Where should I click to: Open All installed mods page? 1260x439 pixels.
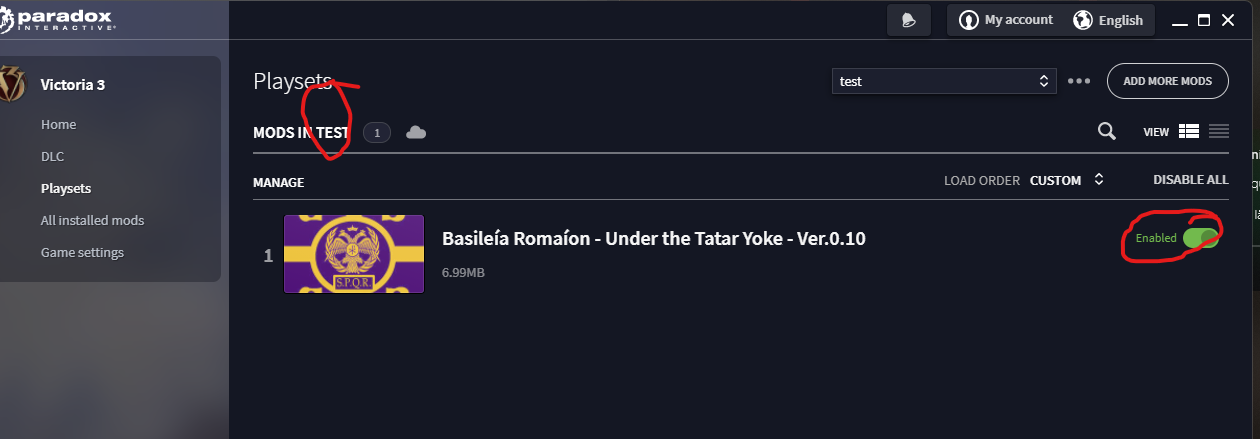[92, 220]
